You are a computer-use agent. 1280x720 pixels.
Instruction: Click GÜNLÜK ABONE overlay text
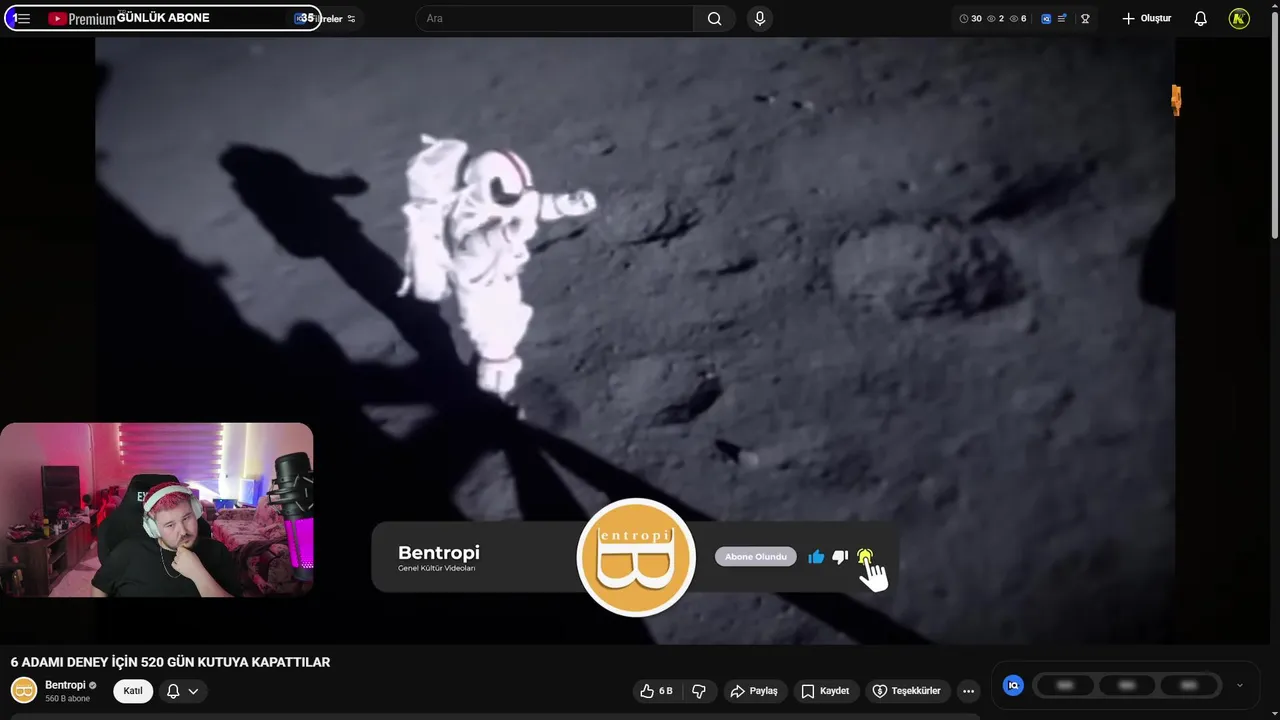click(x=163, y=18)
